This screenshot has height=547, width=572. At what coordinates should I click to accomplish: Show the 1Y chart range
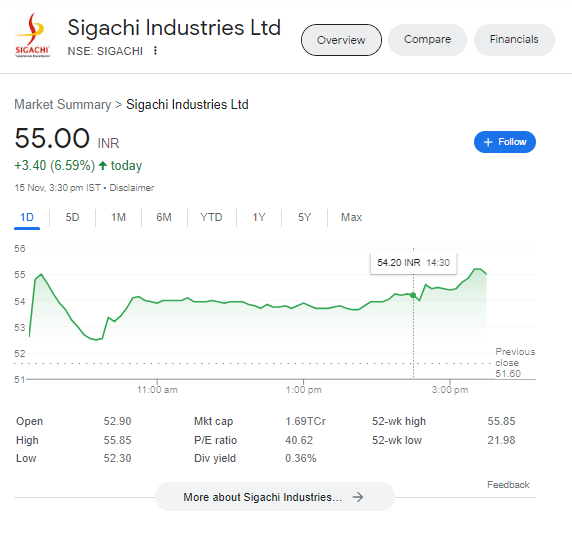(259, 217)
